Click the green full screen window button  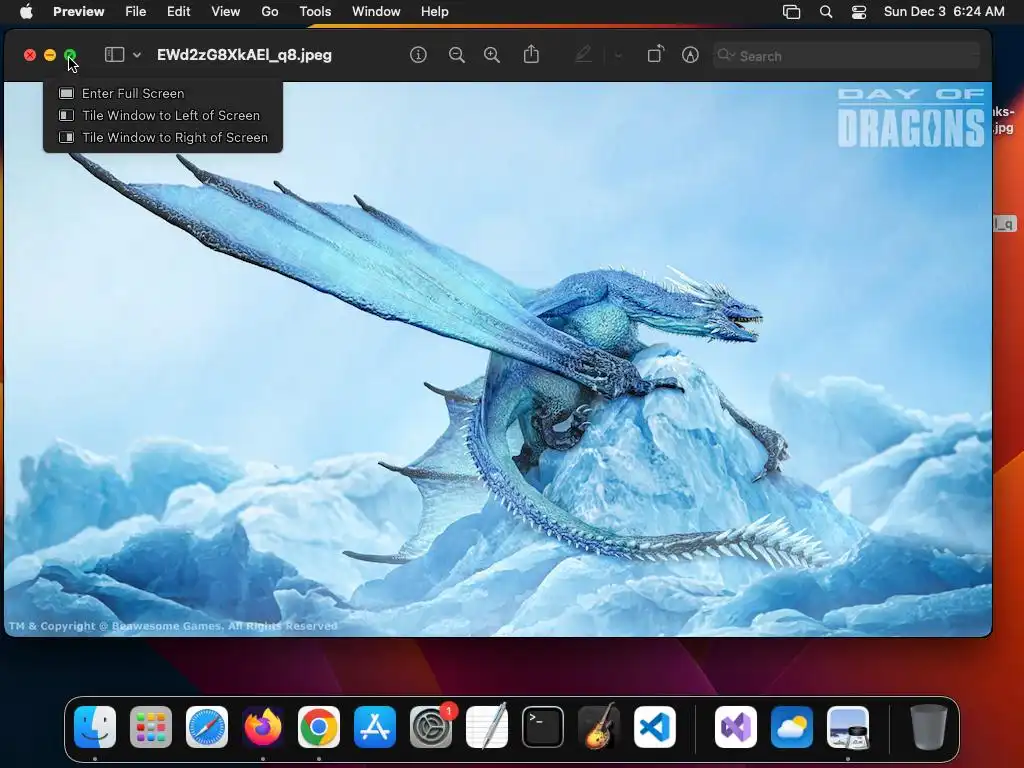pos(70,55)
